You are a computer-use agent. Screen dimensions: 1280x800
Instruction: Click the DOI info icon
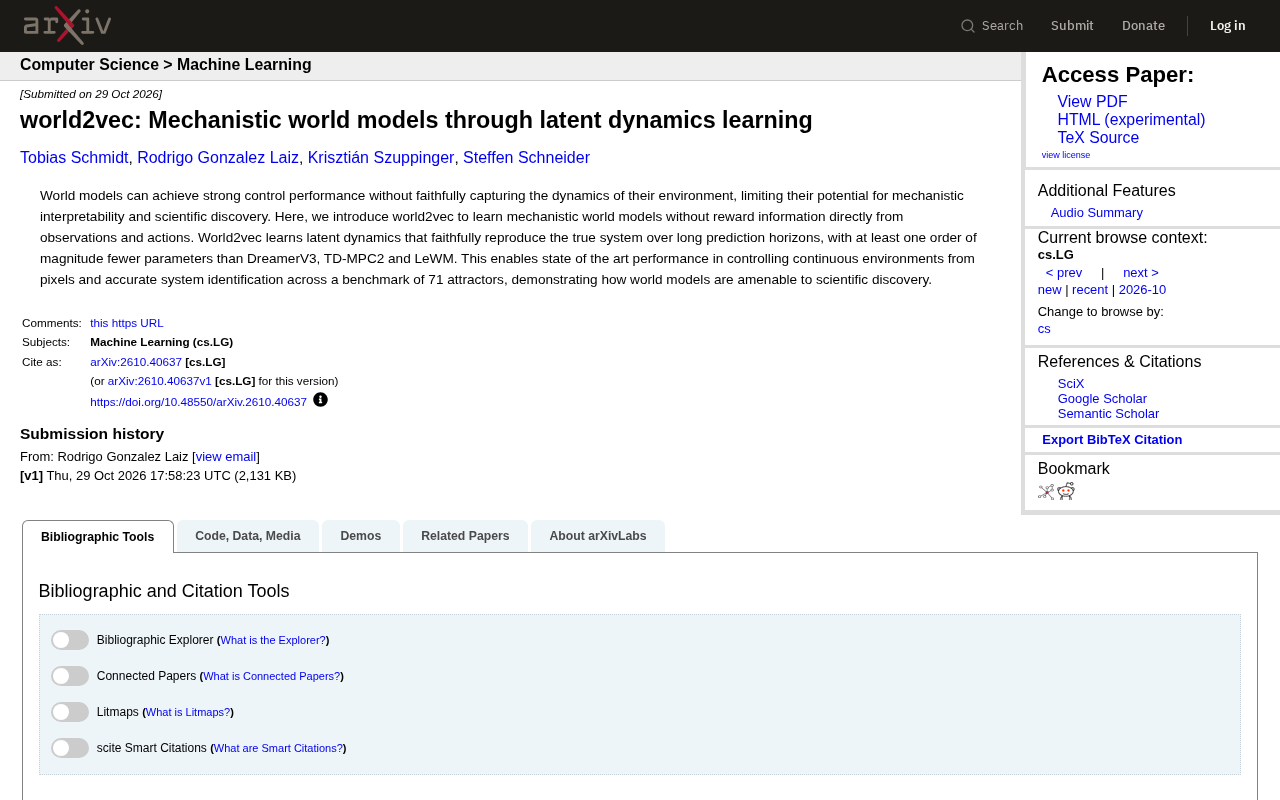click(320, 400)
